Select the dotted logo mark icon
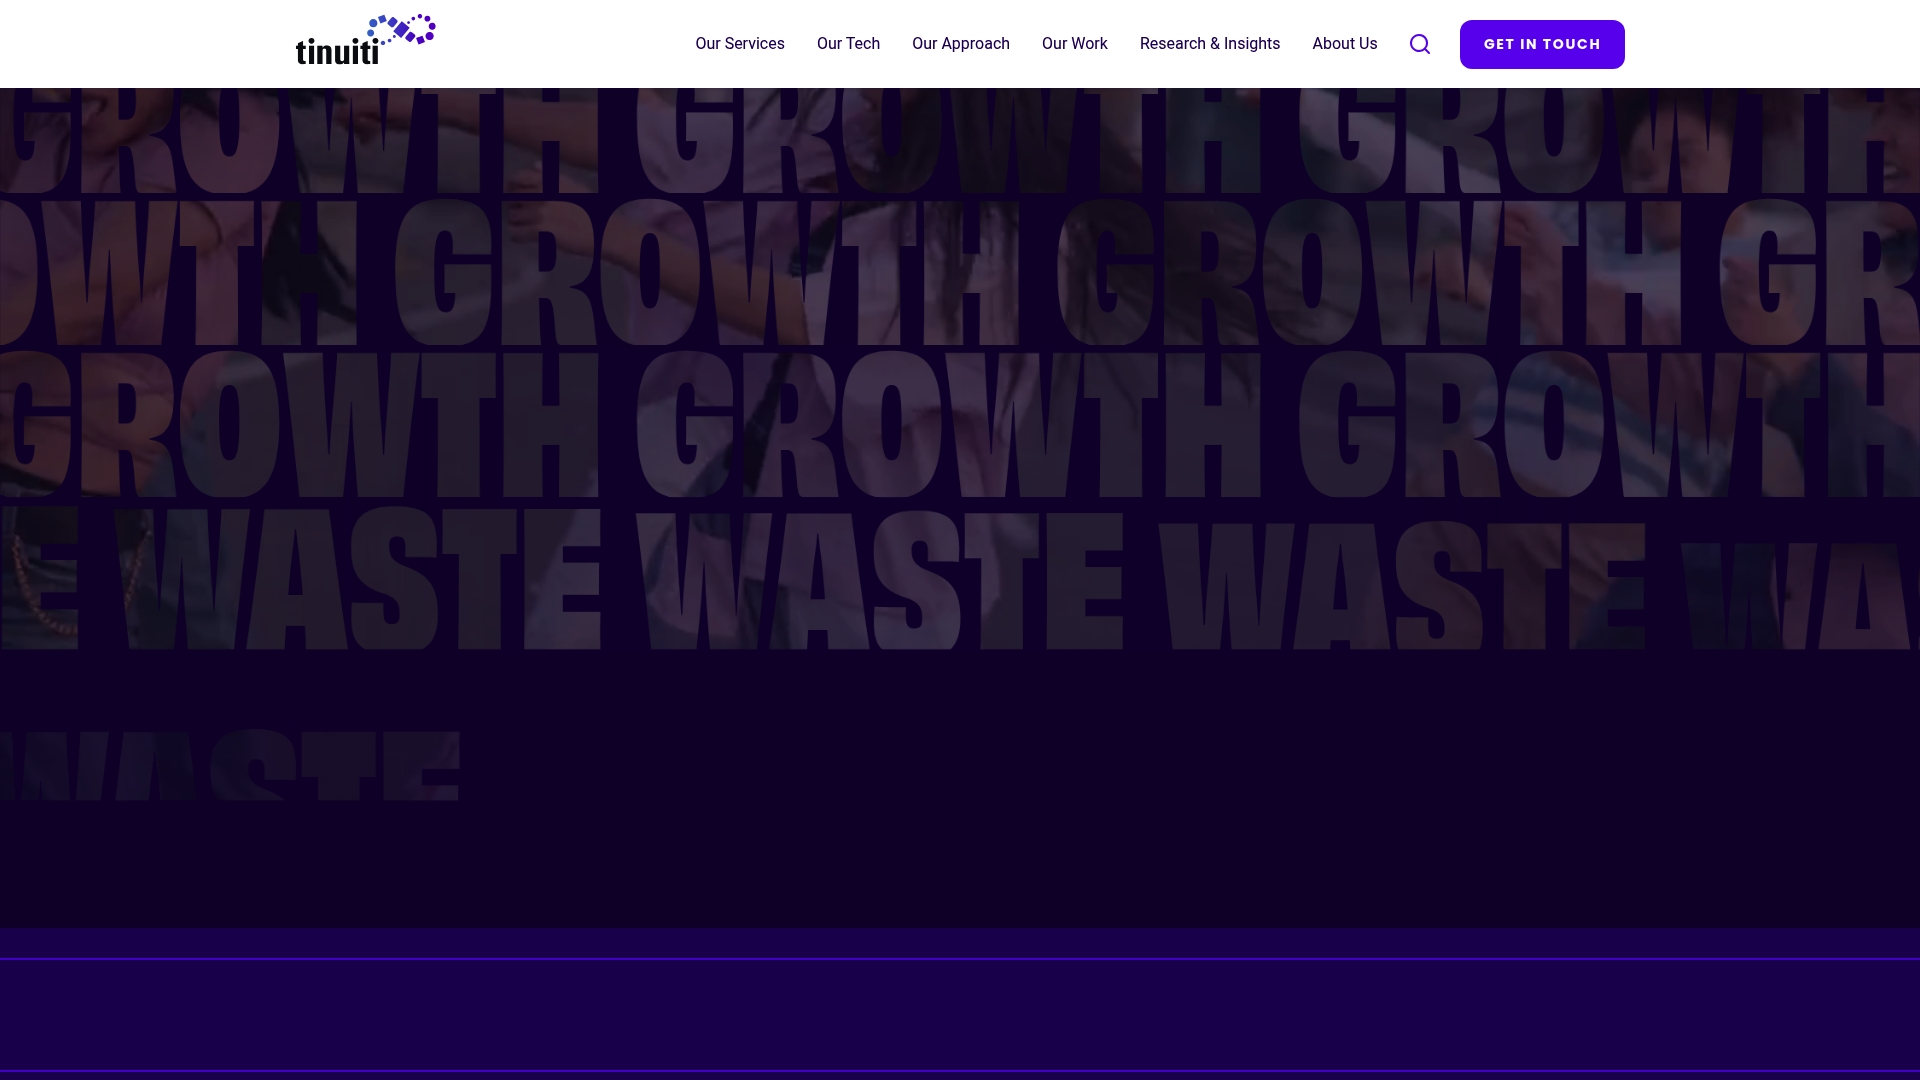 tap(400, 25)
